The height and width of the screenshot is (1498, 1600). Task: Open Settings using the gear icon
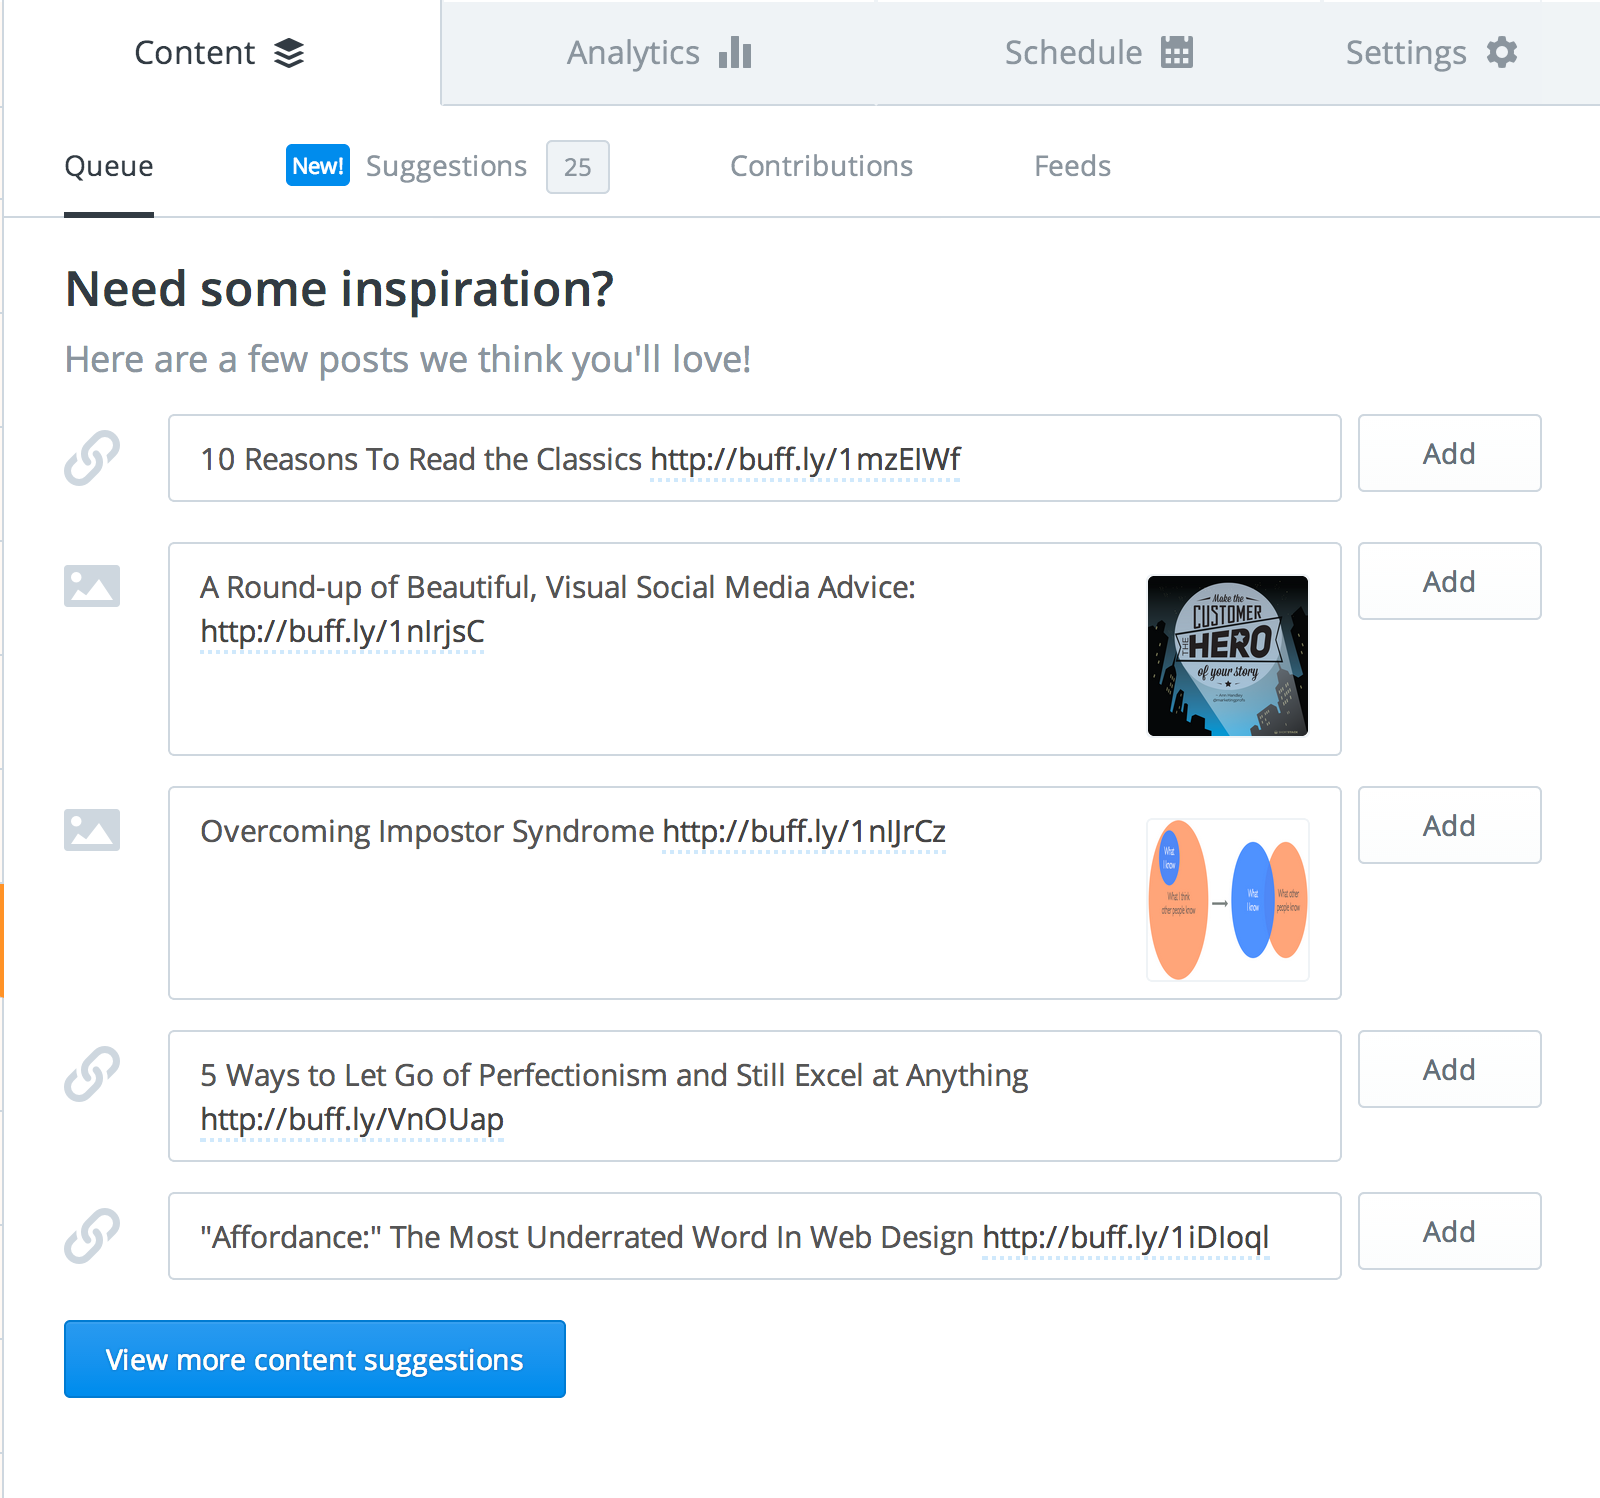click(x=1500, y=52)
